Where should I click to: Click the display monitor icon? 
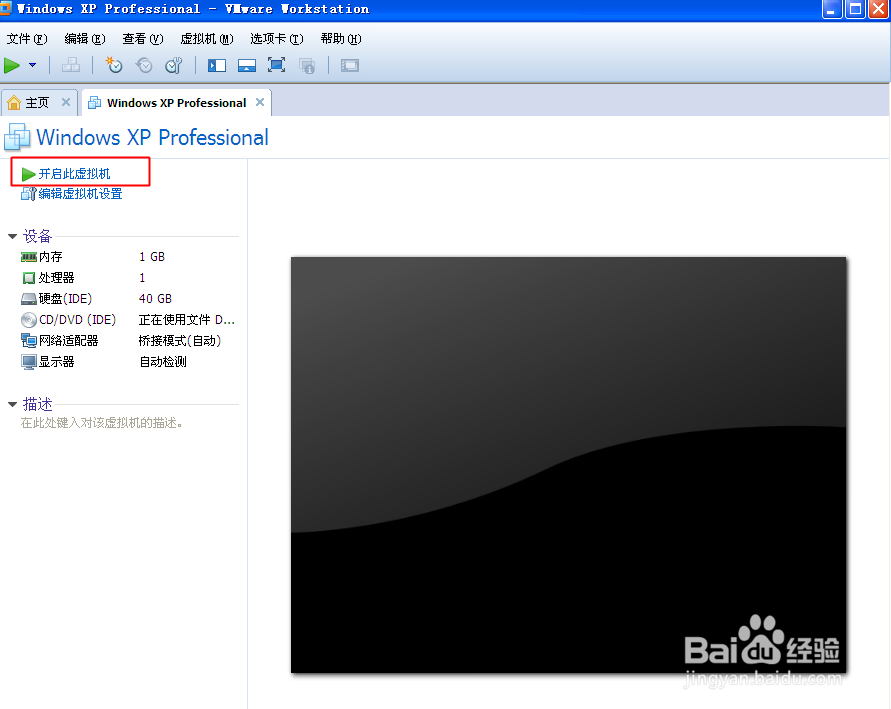pos(28,362)
